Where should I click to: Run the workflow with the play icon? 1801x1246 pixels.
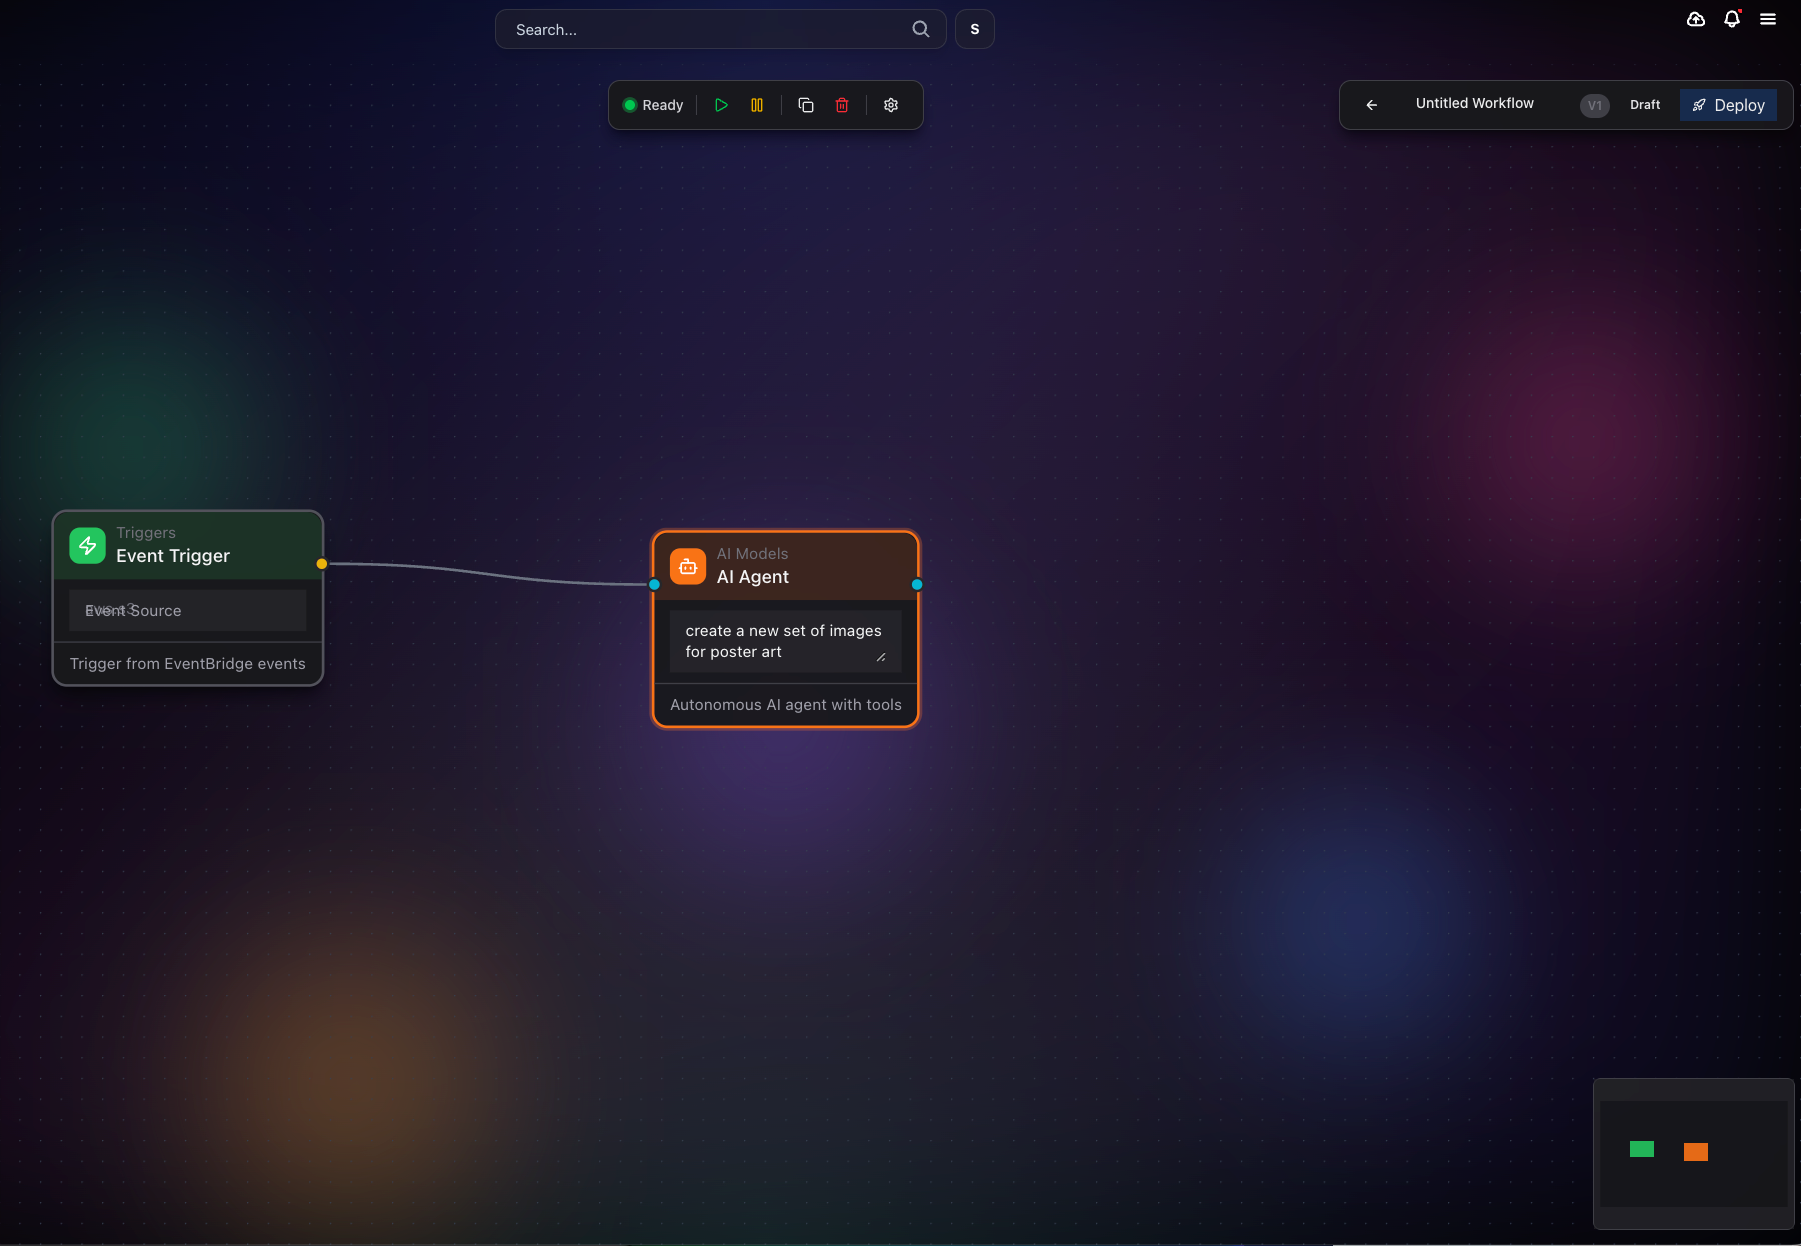[x=721, y=105]
